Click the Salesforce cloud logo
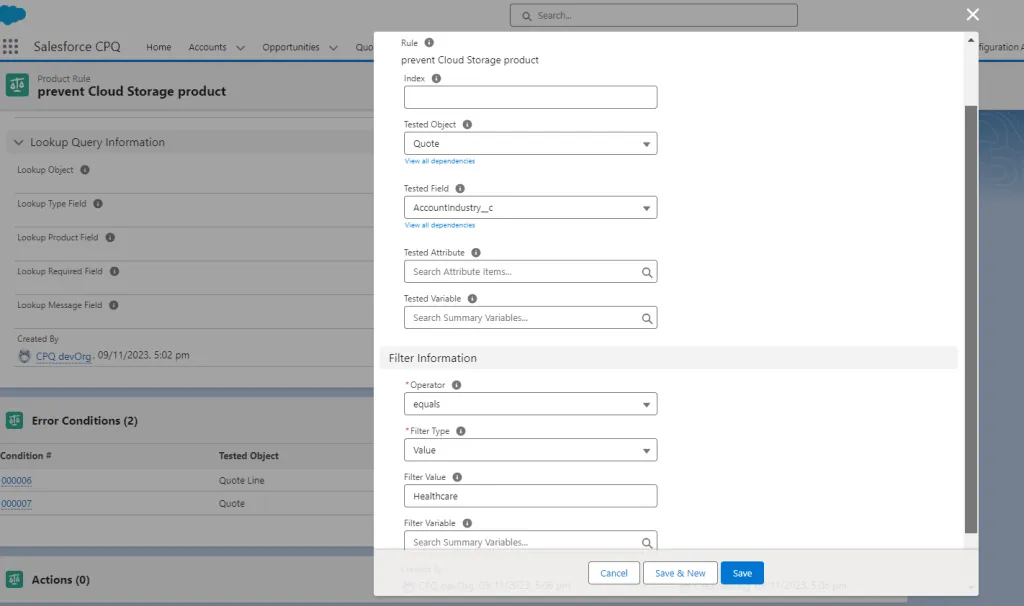This screenshot has width=1024, height=606. (12, 14)
